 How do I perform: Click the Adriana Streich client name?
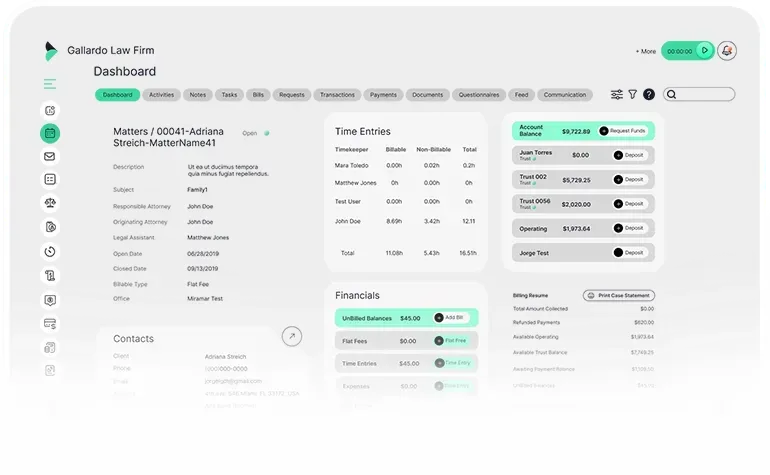click(225, 357)
